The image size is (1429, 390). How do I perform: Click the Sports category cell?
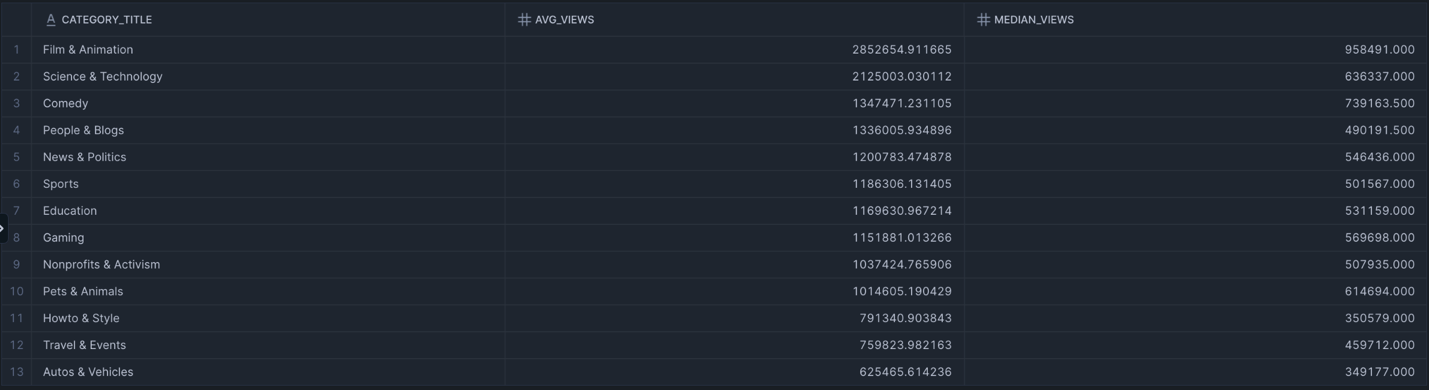268,184
